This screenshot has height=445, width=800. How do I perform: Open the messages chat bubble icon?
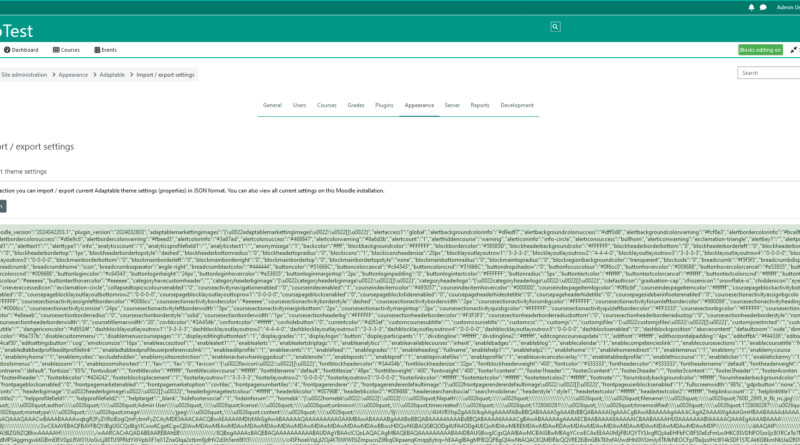coord(763,7)
